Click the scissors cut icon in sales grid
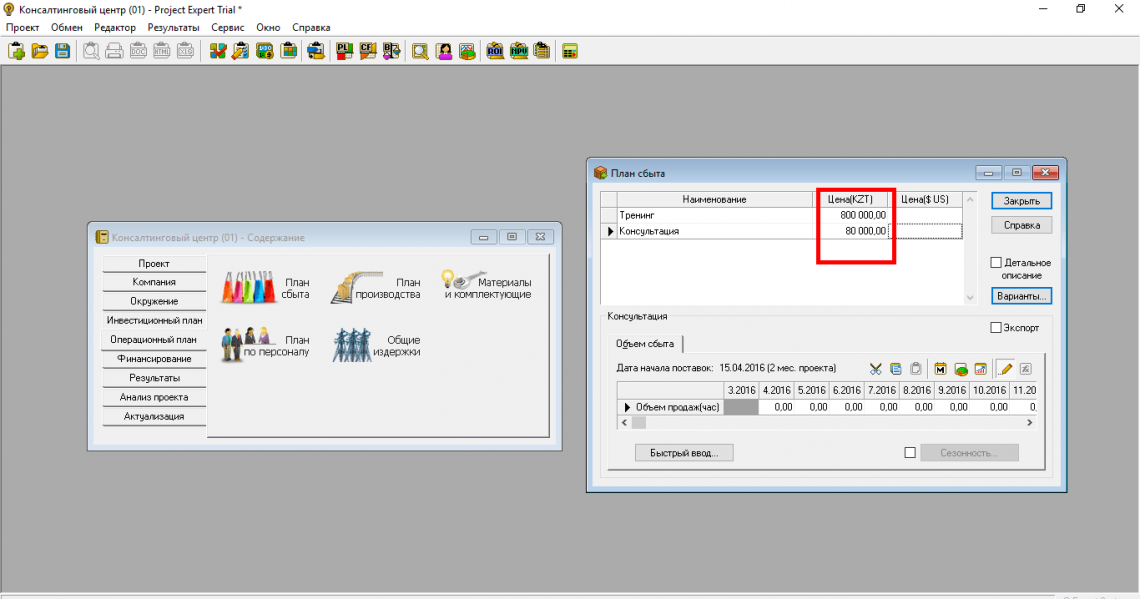Viewport: 1140px width, 599px height. pyautogui.click(x=876, y=369)
